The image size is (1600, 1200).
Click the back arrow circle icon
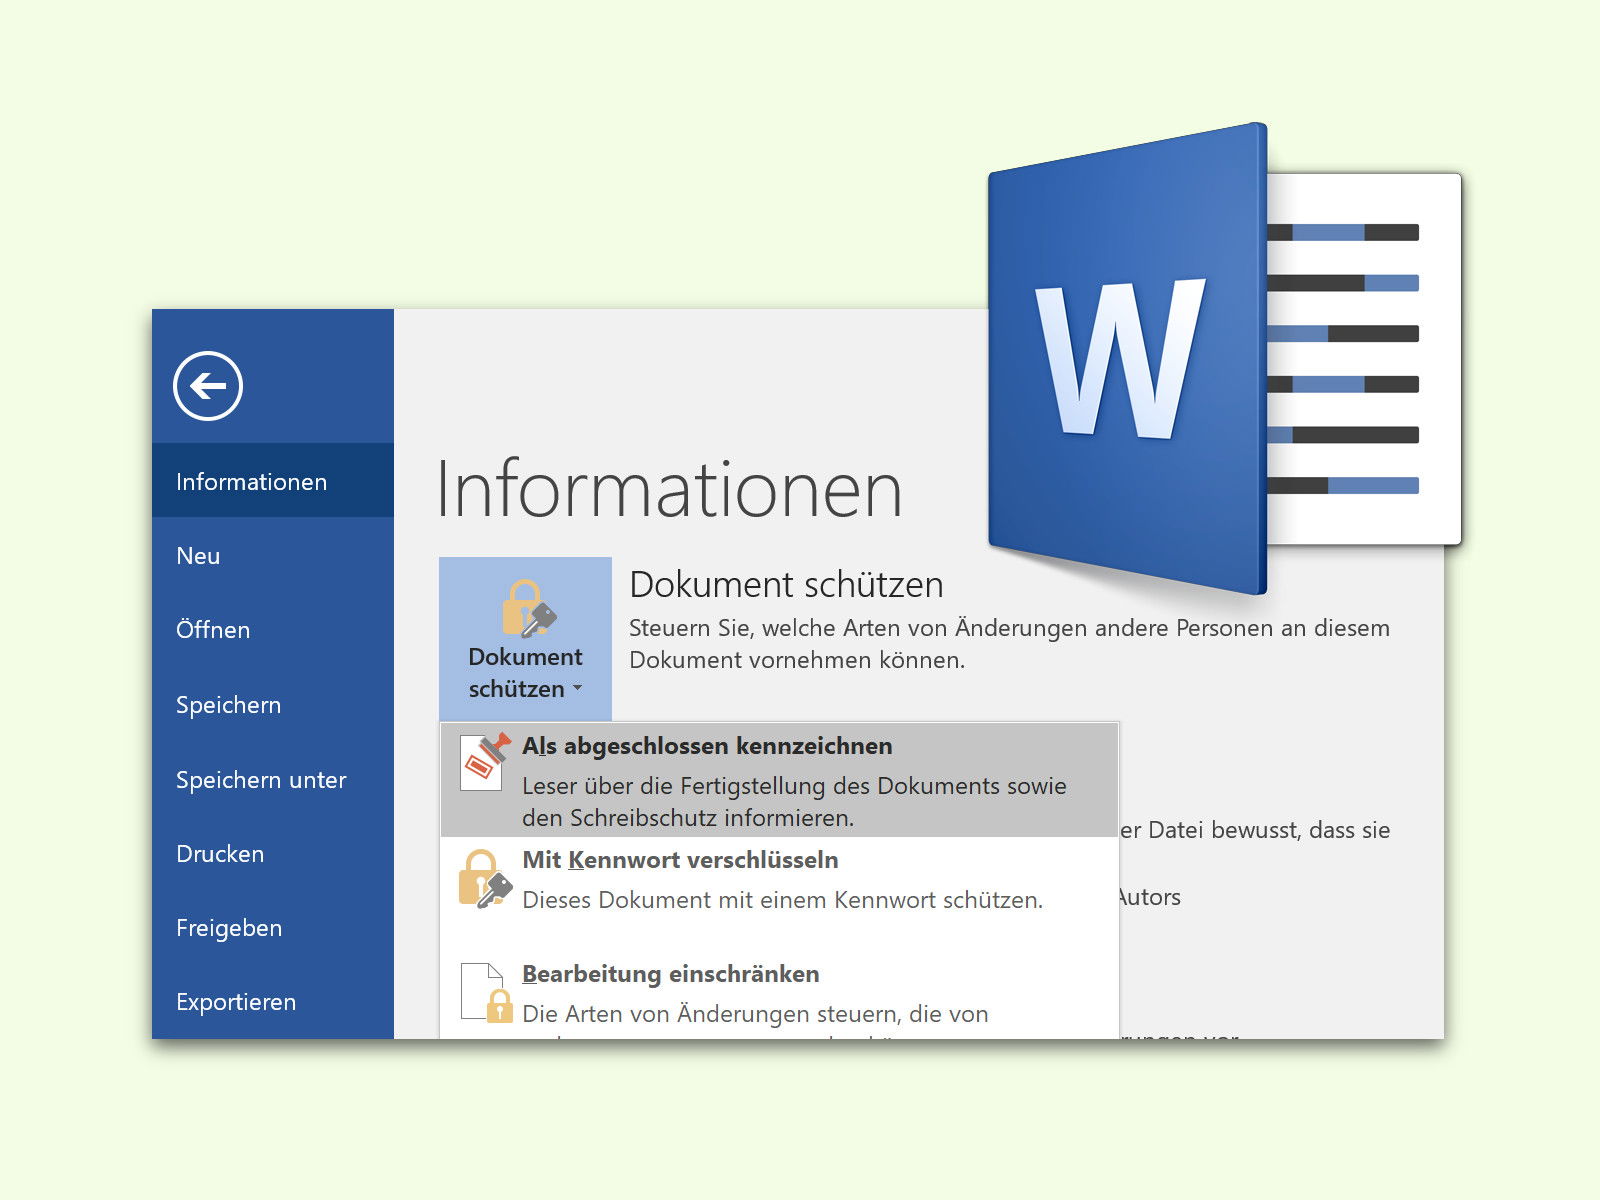[208, 386]
